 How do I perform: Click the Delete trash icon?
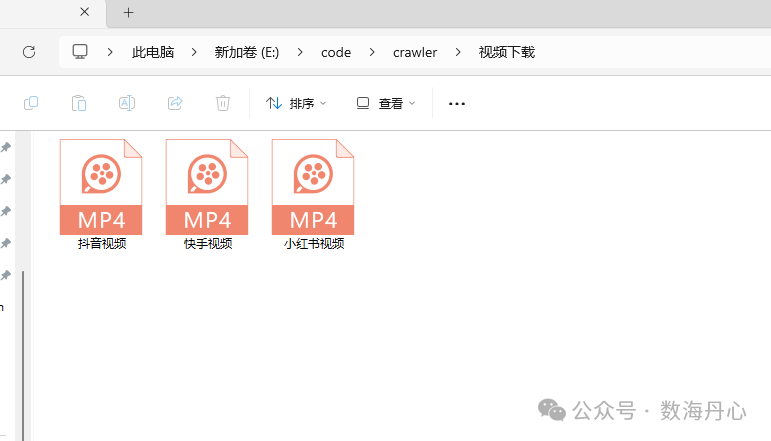[x=223, y=103]
